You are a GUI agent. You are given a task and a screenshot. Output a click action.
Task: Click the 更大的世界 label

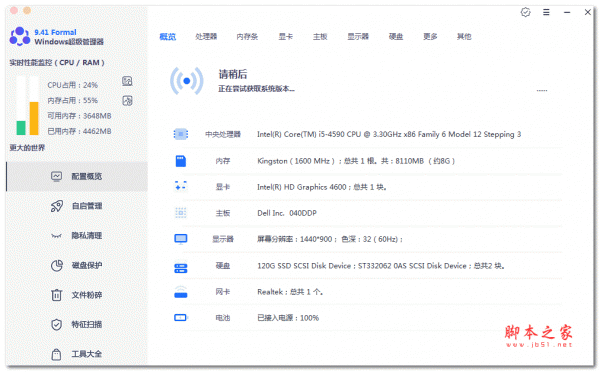click(27, 148)
